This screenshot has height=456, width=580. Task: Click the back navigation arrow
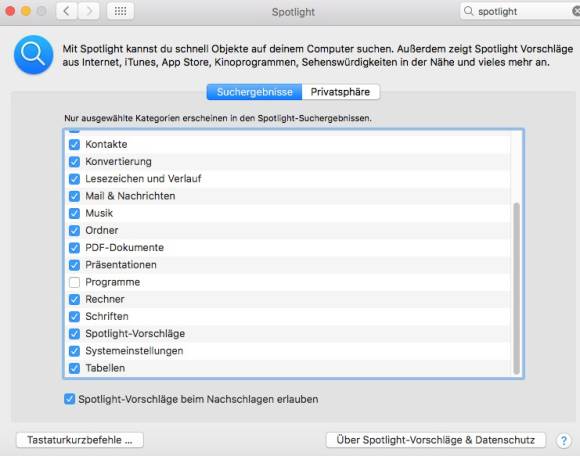click(67, 11)
